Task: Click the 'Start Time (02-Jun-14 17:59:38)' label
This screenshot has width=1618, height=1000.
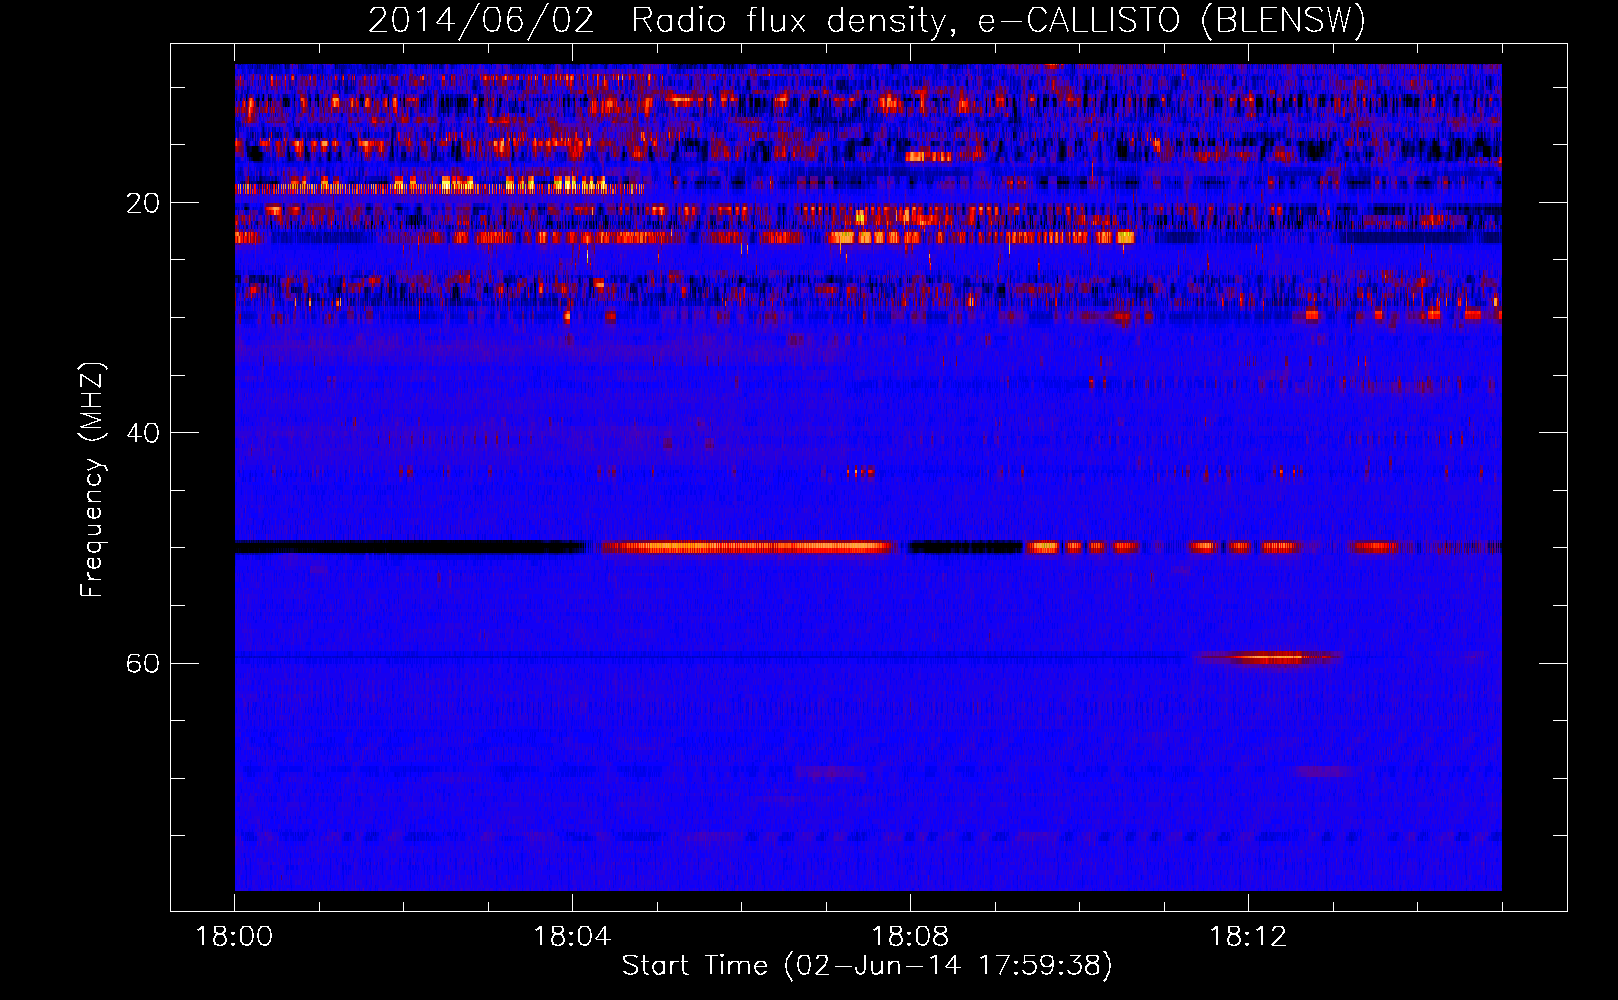Action: coord(867,966)
